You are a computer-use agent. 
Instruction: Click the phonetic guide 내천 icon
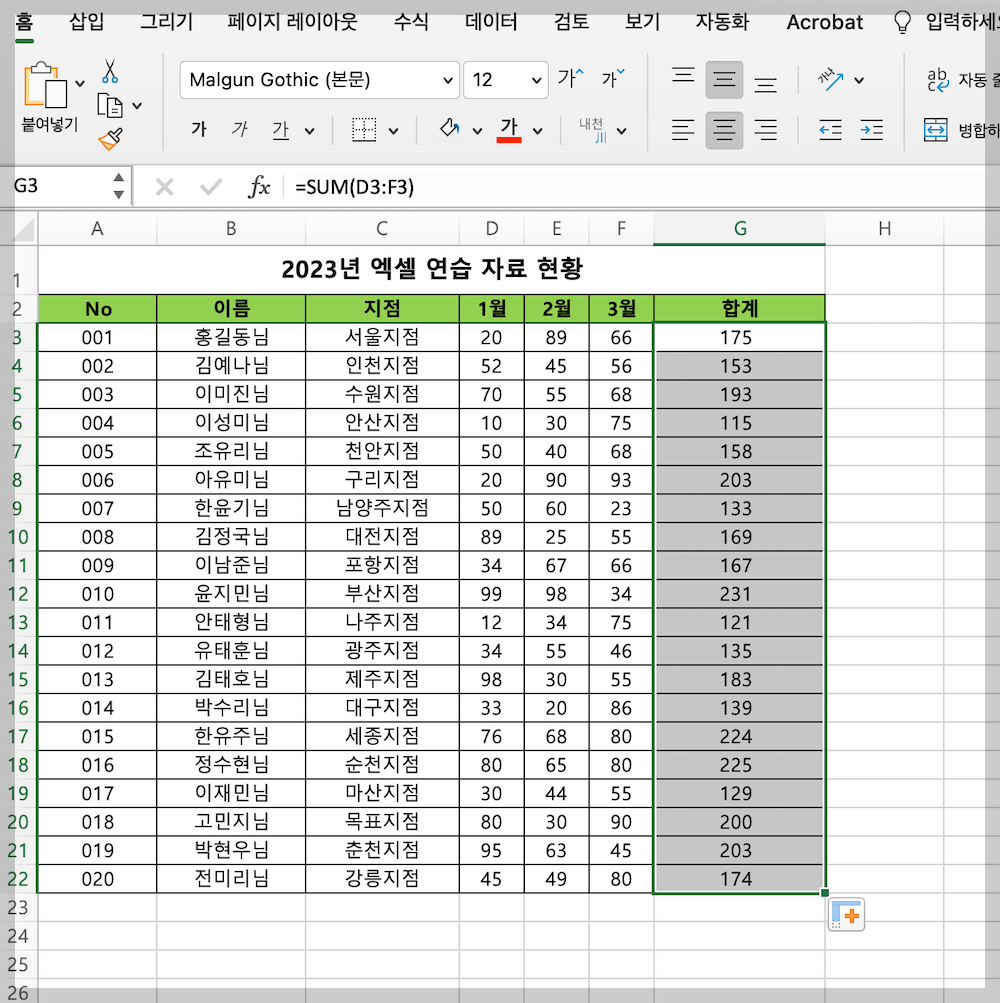coord(592,130)
